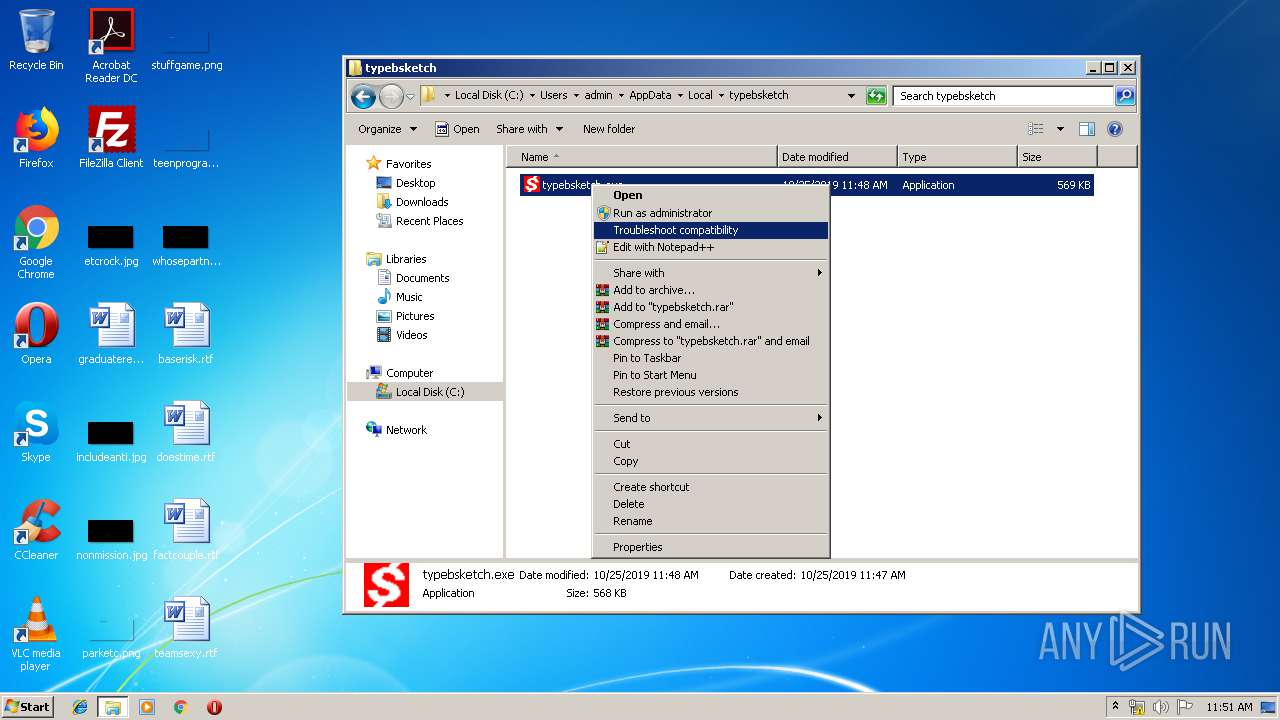Select graduatere... Word document on desktop
This screenshot has height=720, width=1280.
pos(111,334)
